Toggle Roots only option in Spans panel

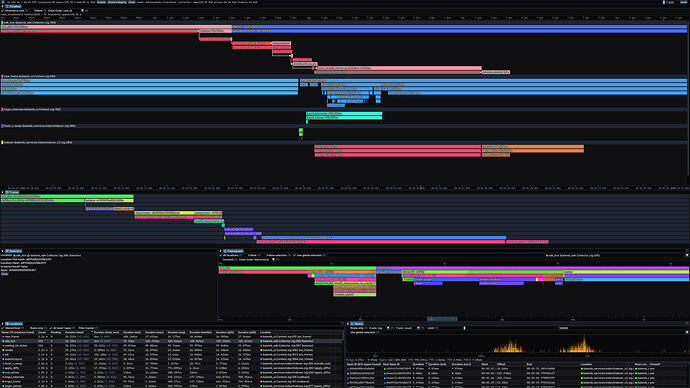point(358,328)
